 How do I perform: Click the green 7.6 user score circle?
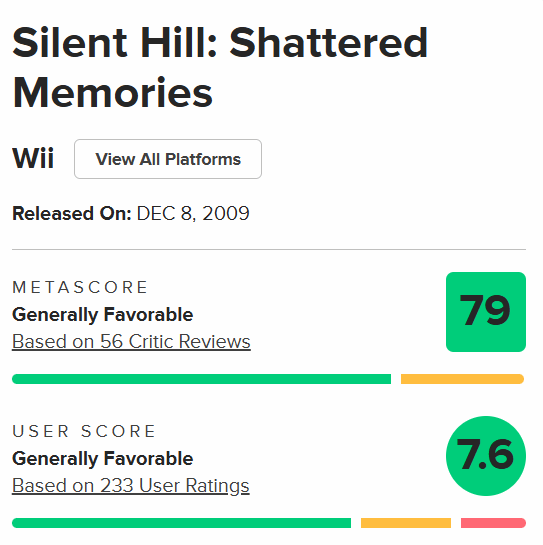tap(486, 456)
